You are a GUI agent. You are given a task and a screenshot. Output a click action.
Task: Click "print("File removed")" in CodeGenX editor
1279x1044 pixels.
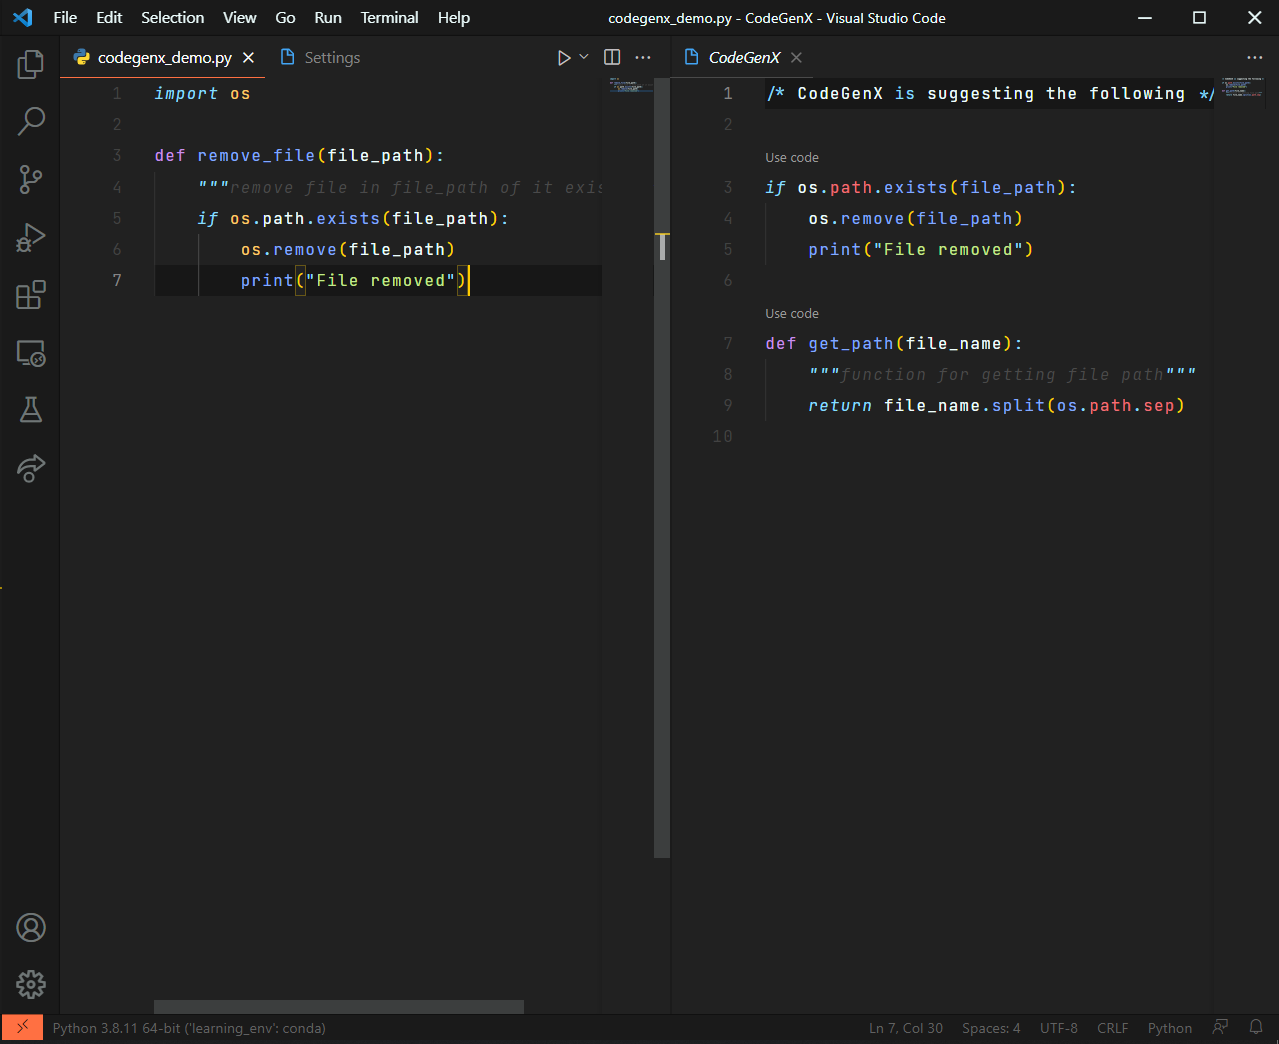(921, 250)
